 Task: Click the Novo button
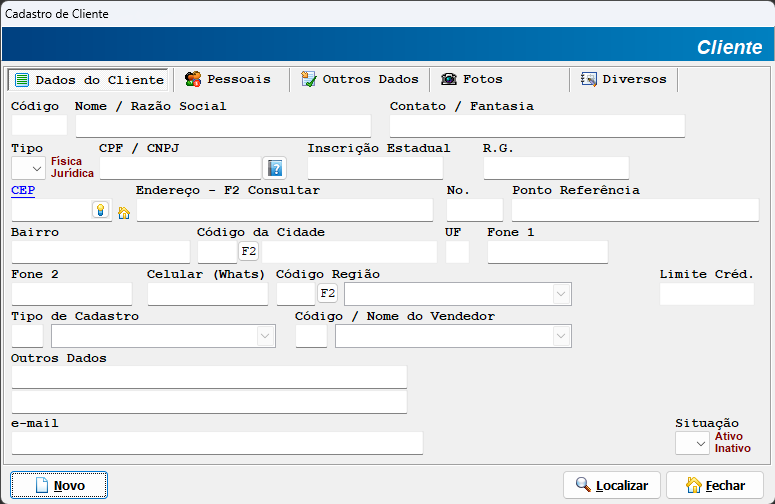pyautogui.click(x=59, y=486)
